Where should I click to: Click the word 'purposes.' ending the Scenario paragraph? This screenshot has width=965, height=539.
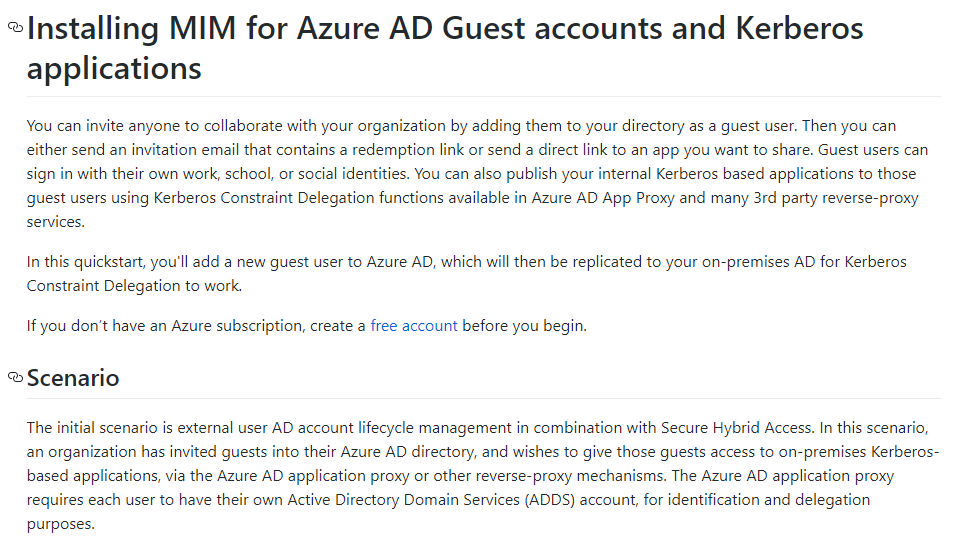(61, 524)
